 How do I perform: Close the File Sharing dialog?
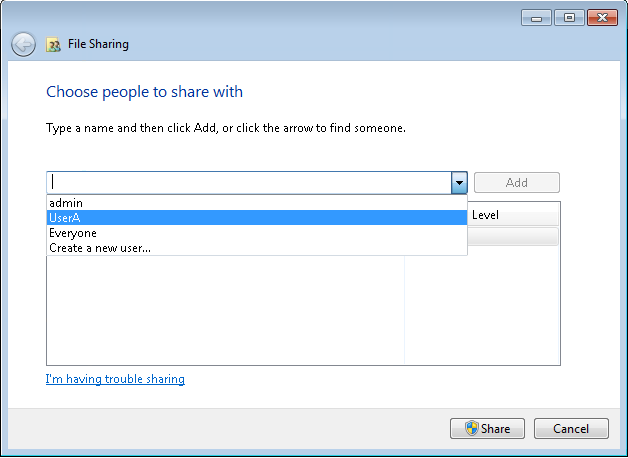[602, 18]
